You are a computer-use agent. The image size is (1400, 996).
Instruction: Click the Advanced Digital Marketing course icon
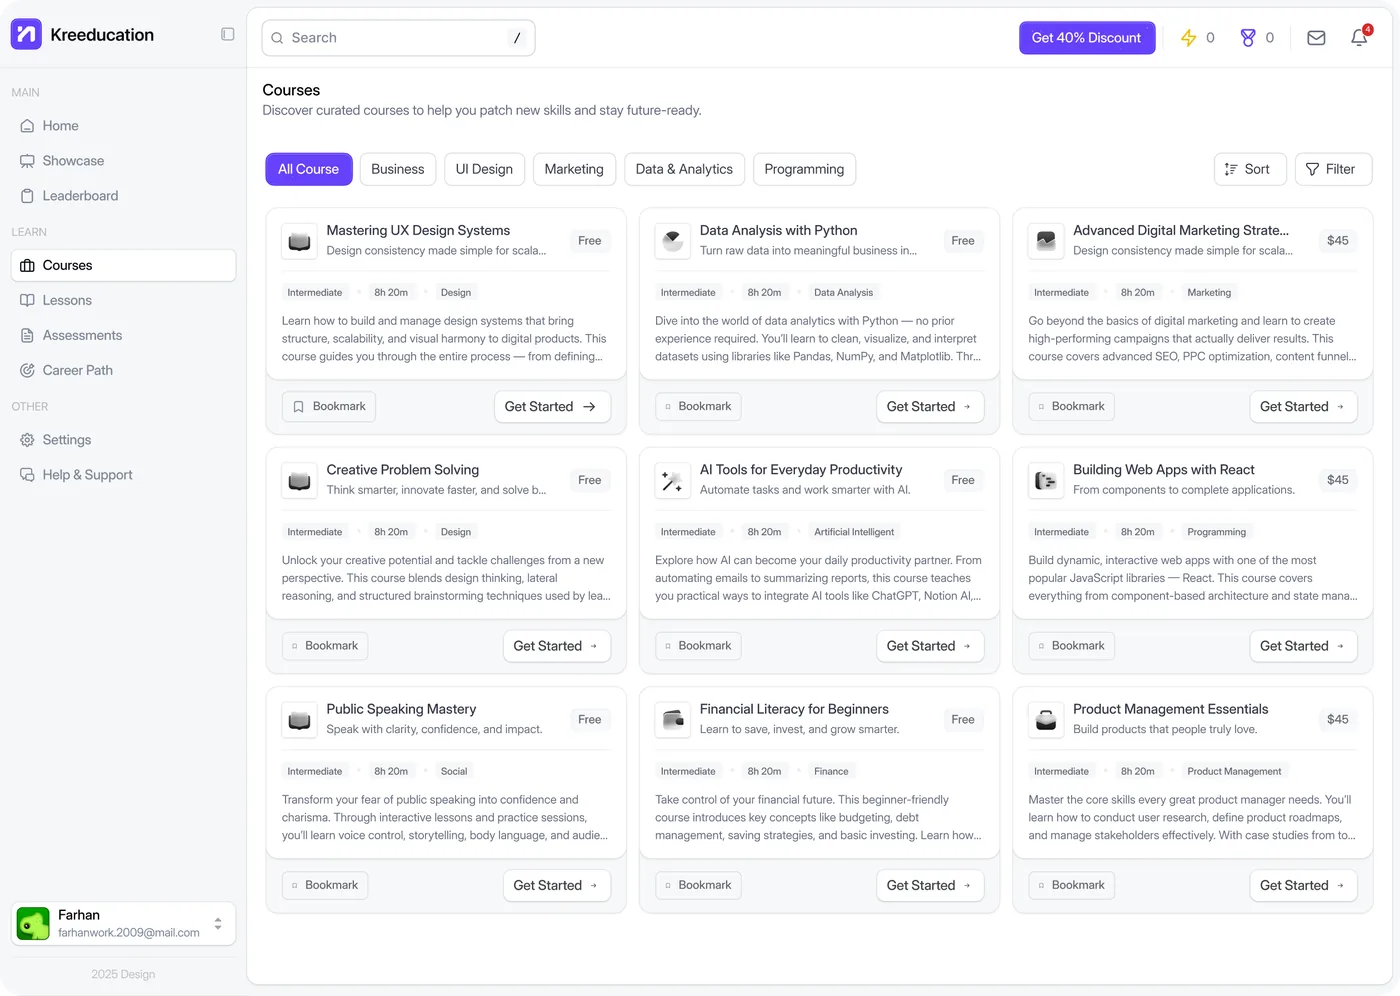click(1046, 241)
